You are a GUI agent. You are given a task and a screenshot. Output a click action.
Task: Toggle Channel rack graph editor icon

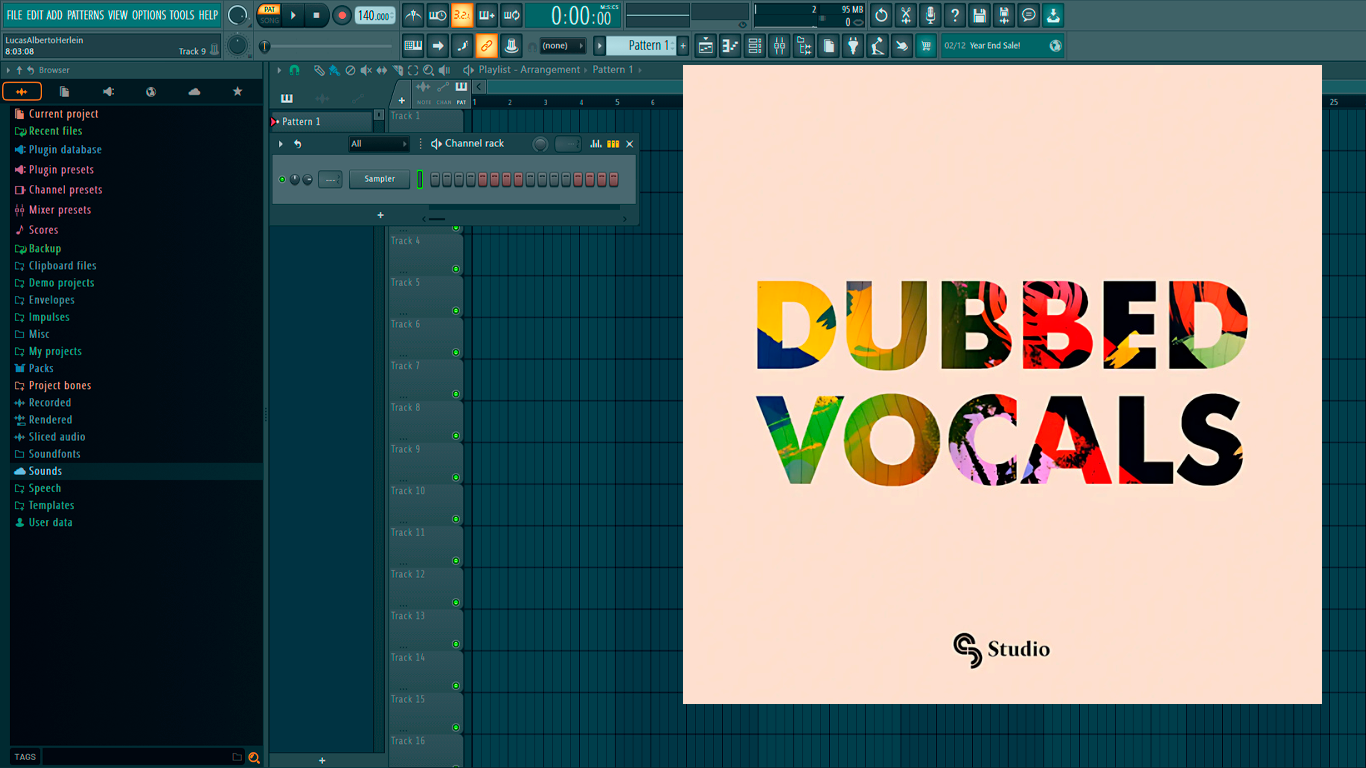click(x=596, y=144)
